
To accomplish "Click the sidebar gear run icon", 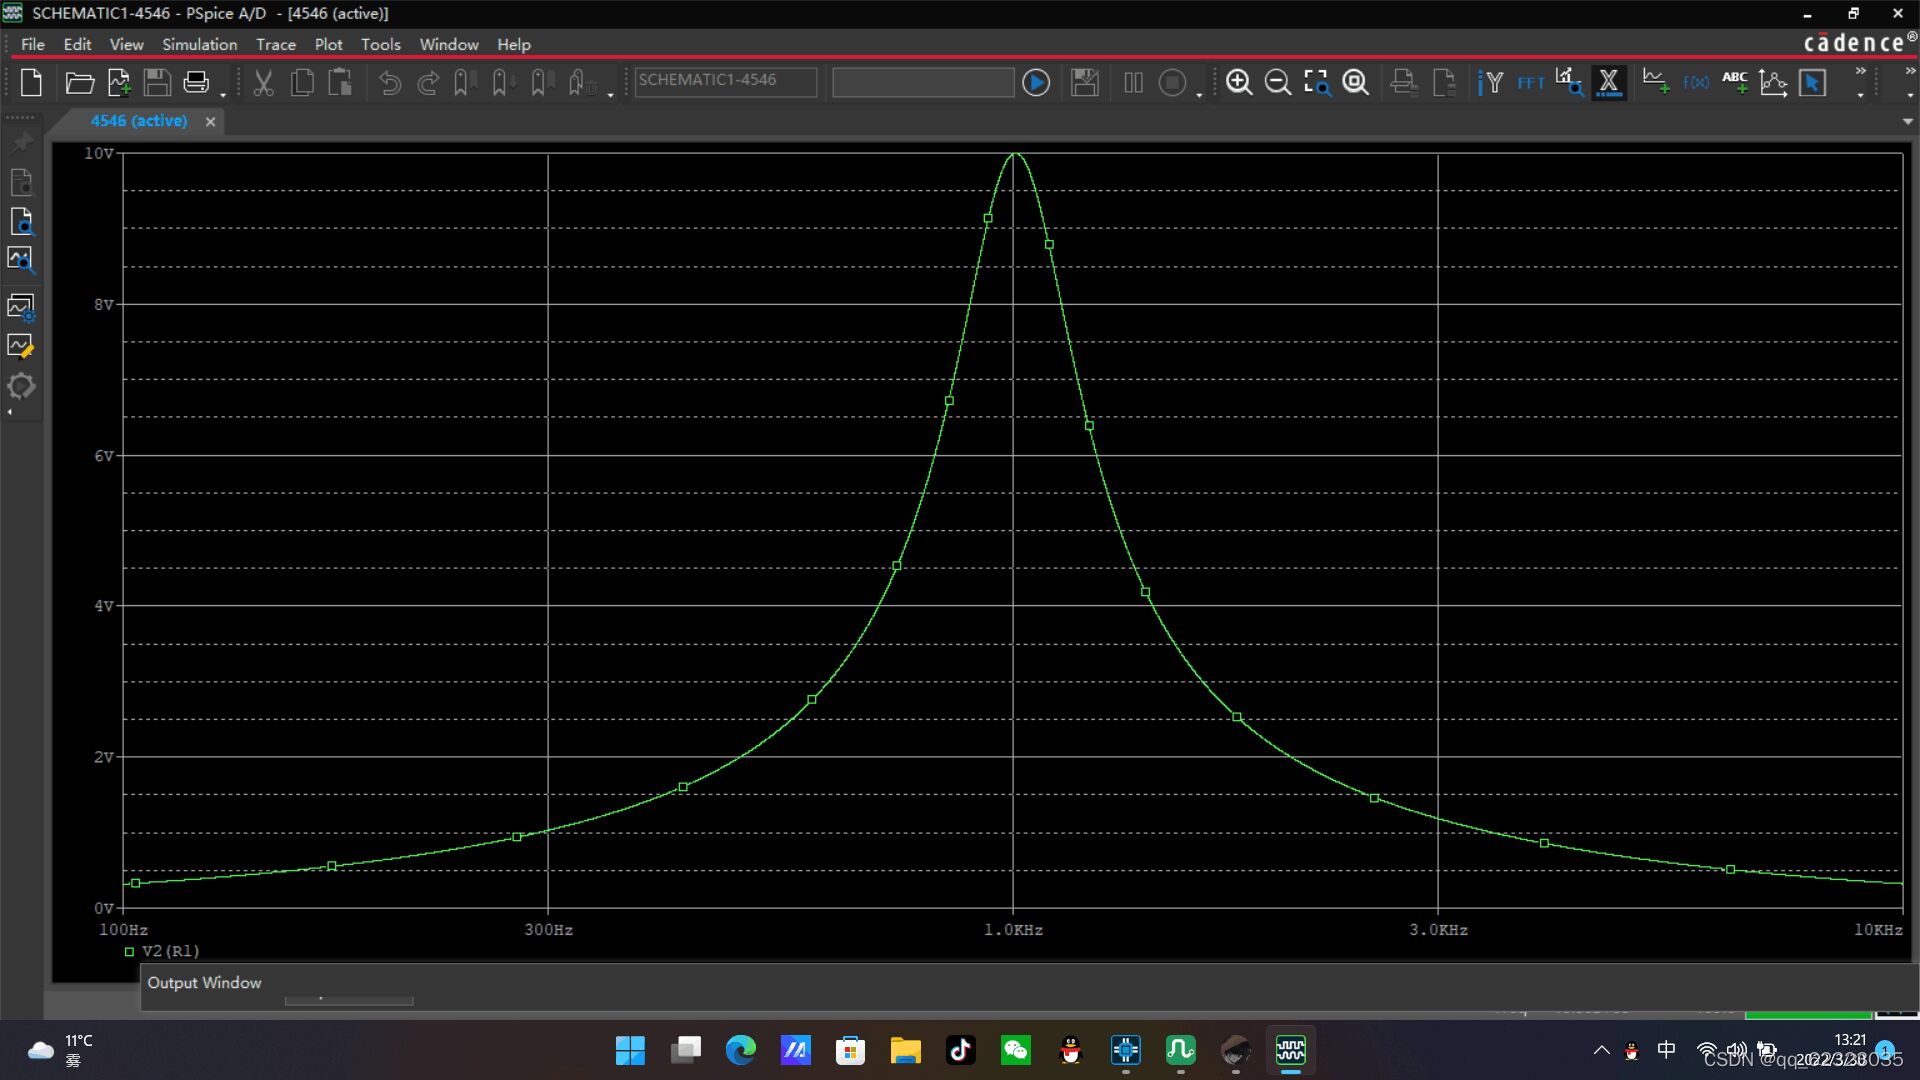I will click(21, 386).
